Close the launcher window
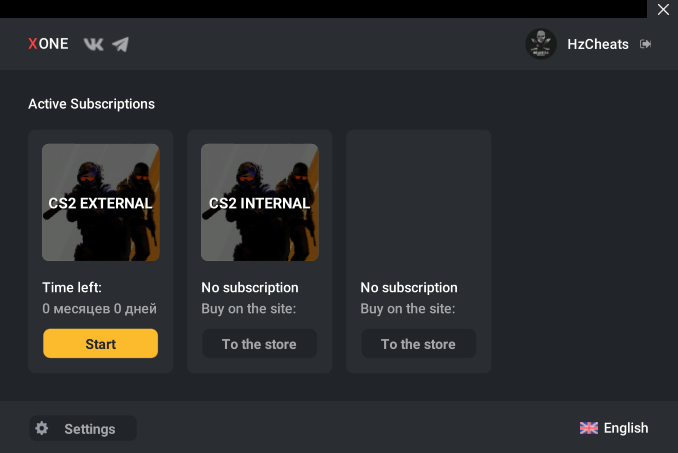The height and width of the screenshot is (453, 678). (663, 9)
